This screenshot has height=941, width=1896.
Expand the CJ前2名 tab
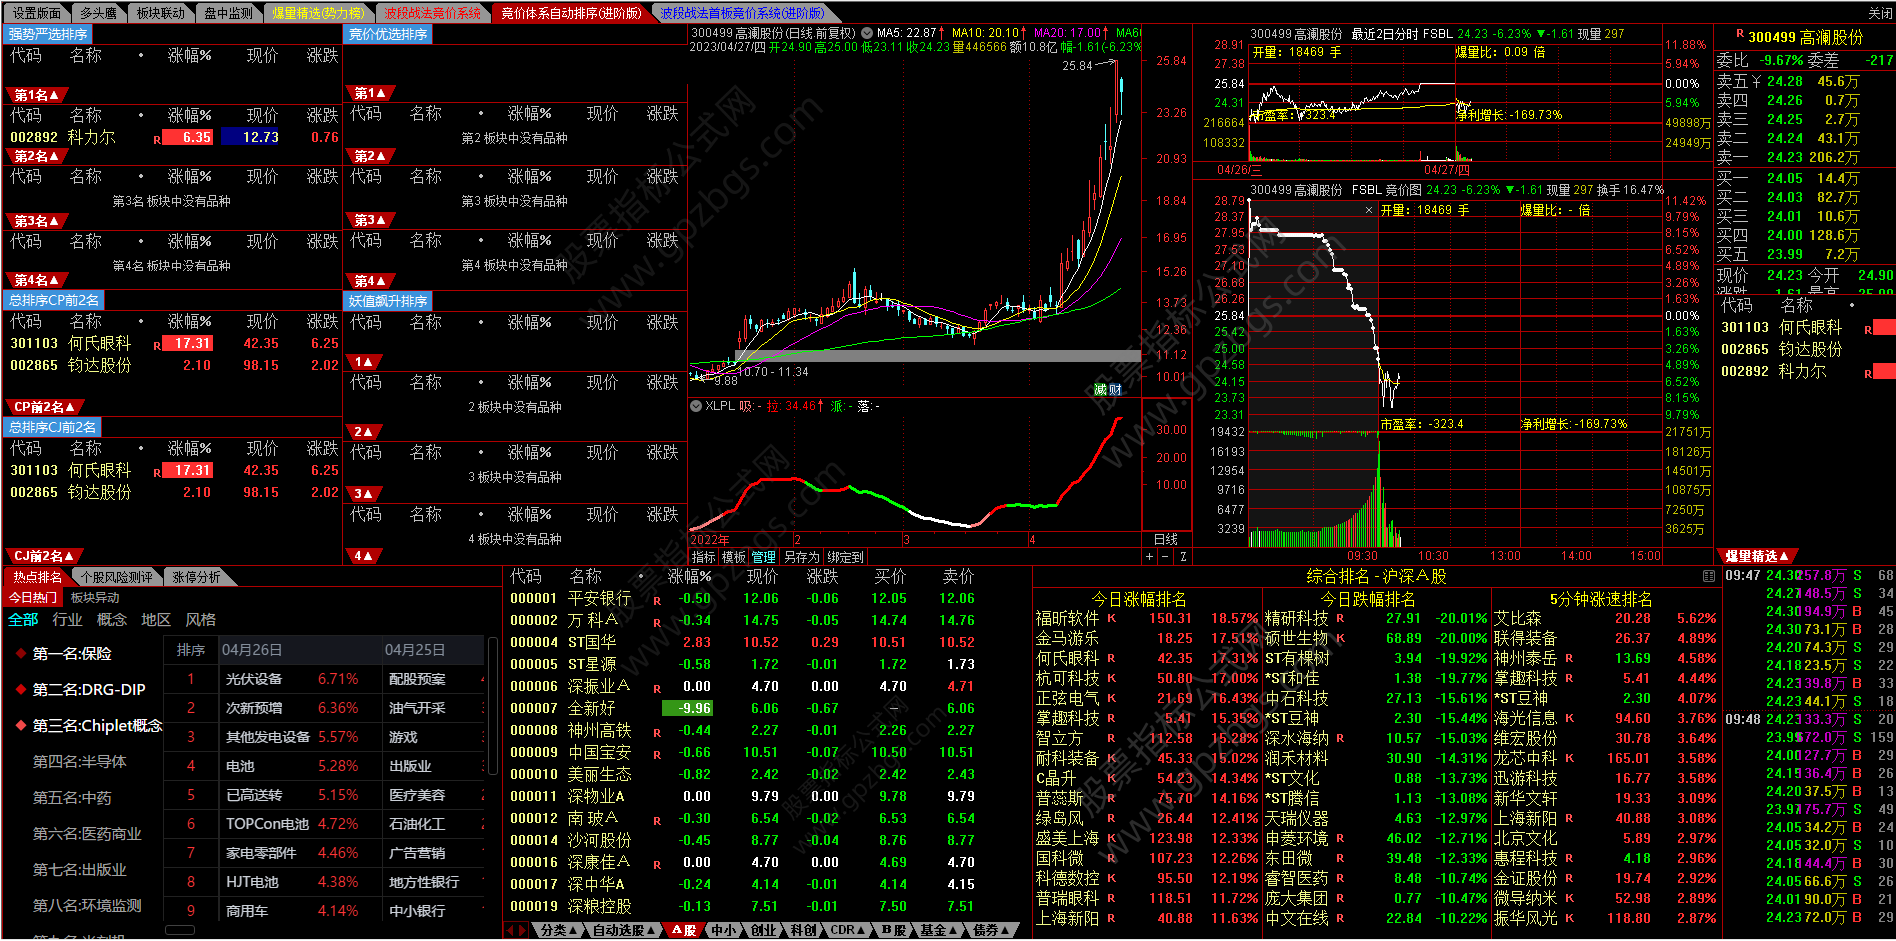(44, 556)
